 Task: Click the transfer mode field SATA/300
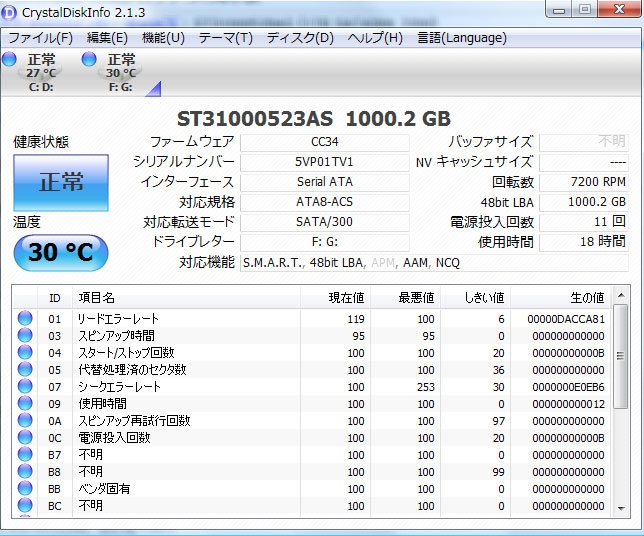pyautogui.click(x=324, y=222)
